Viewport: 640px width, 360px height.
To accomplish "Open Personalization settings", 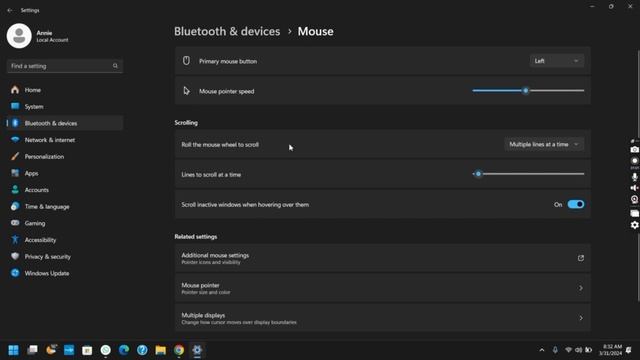I will pos(64,156).
